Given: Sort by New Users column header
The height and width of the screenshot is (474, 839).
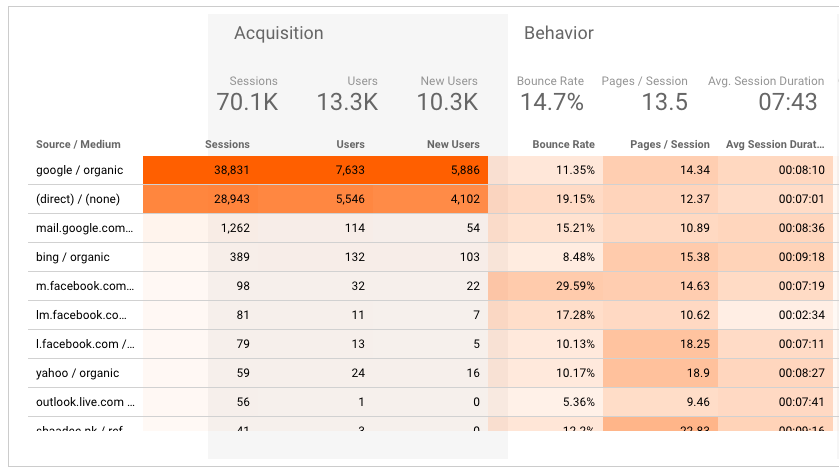Looking at the screenshot, I should tap(453, 145).
